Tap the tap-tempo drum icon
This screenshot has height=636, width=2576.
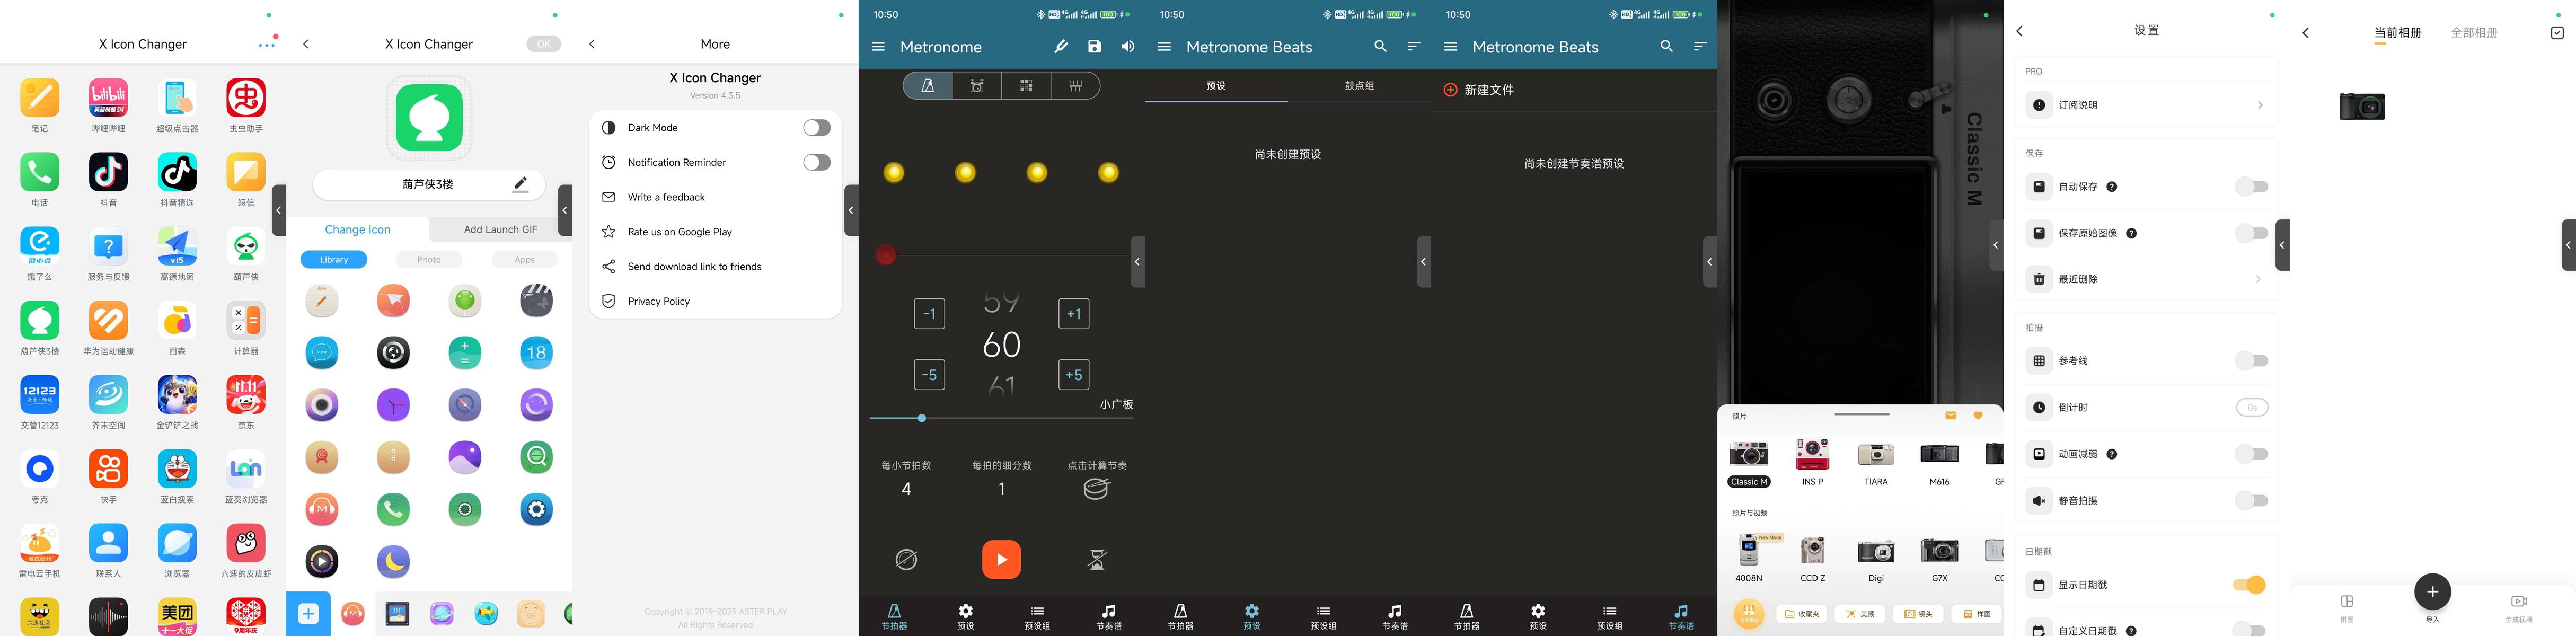click(x=1097, y=489)
